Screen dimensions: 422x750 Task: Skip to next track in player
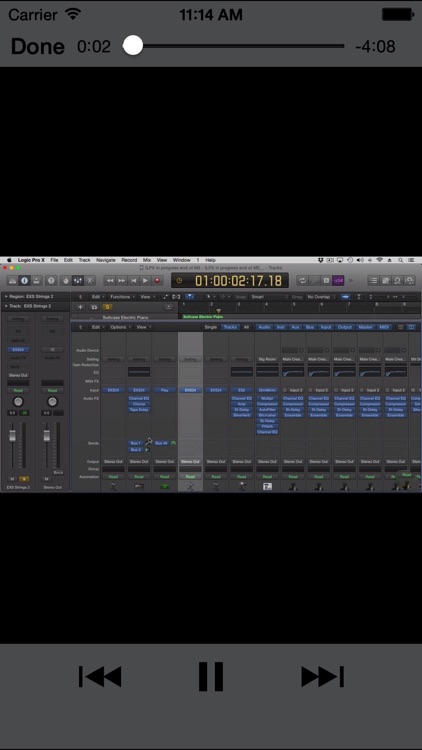coord(322,676)
